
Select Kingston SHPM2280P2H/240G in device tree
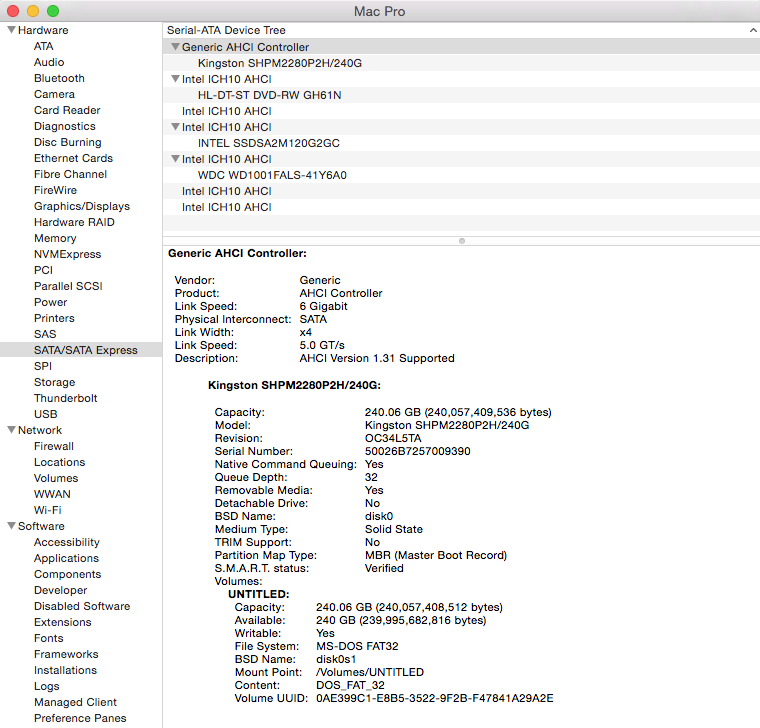tap(461, 63)
